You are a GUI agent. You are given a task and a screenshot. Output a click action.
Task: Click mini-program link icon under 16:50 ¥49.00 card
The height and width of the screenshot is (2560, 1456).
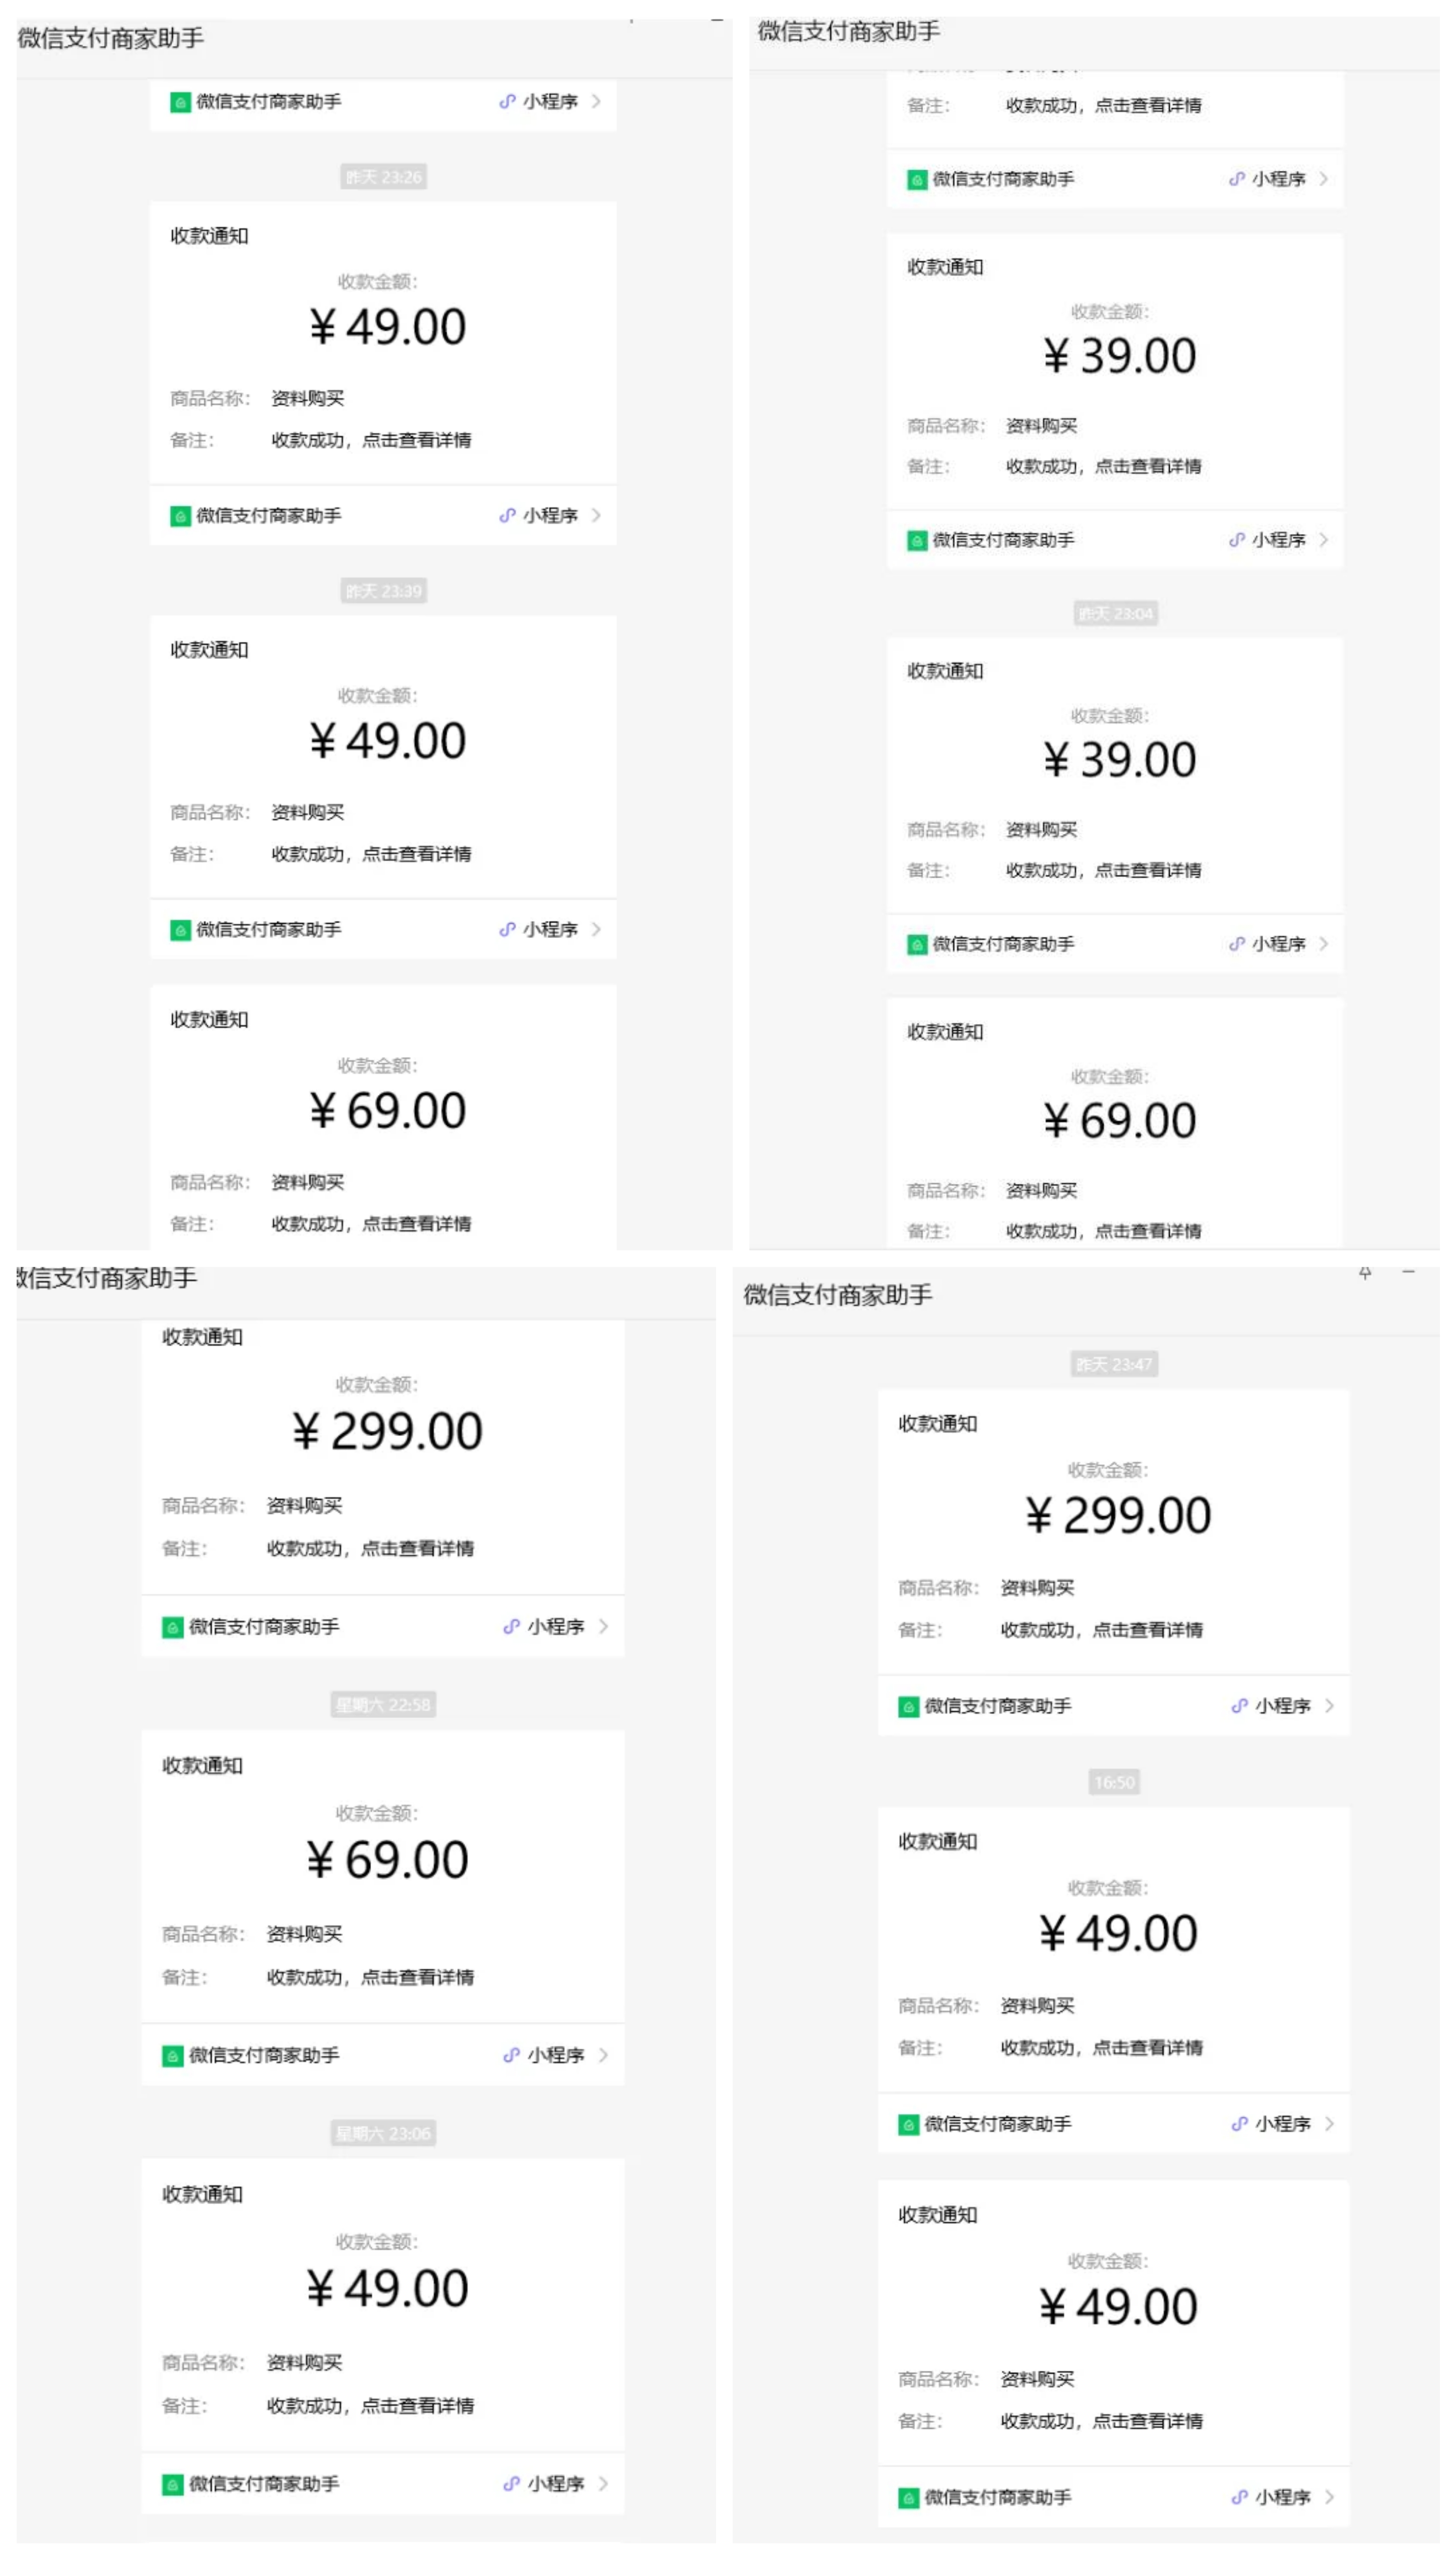click(1239, 2124)
